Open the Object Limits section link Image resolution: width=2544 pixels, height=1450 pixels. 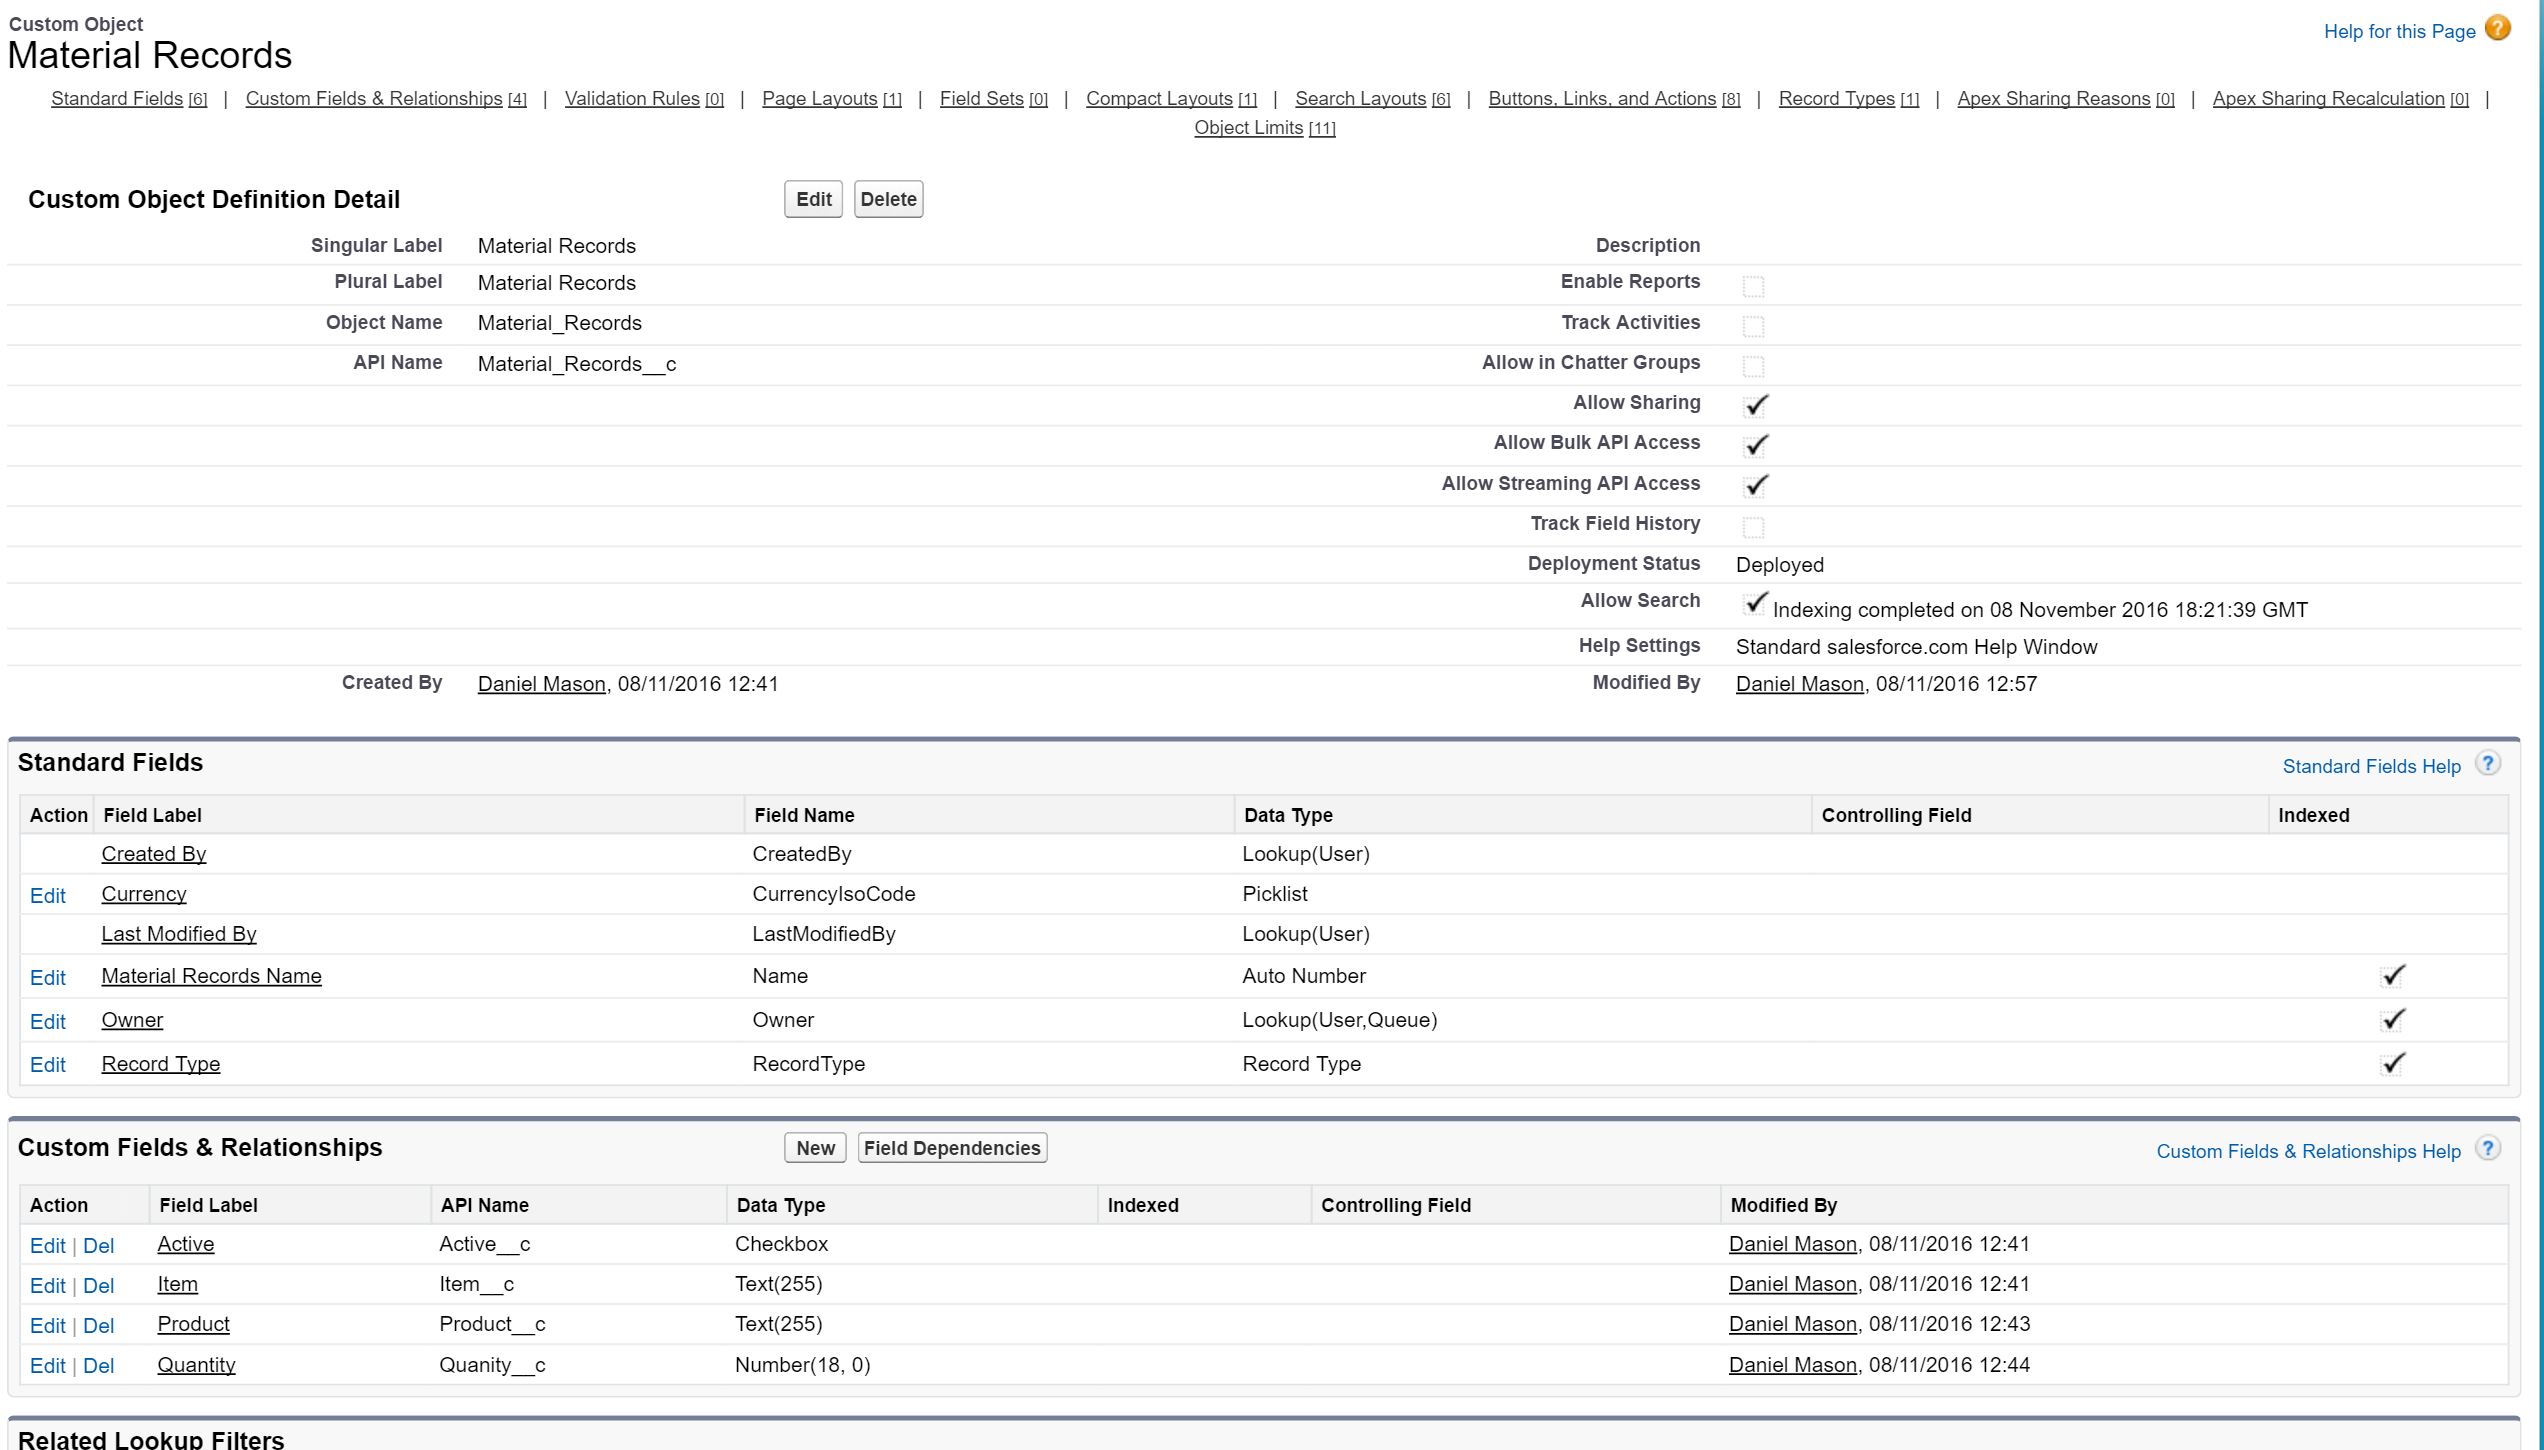(x=1248, y=128)
